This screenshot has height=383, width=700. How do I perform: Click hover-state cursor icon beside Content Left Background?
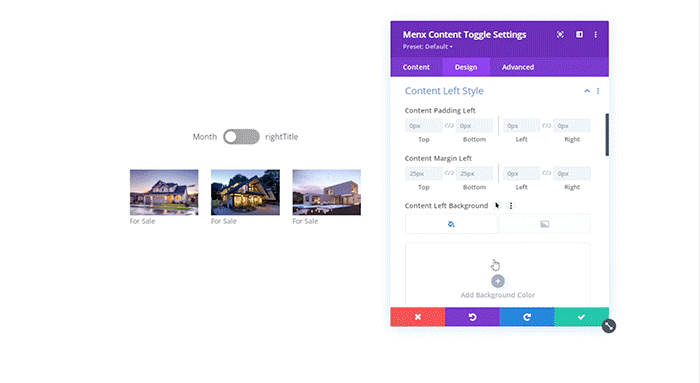497,206
